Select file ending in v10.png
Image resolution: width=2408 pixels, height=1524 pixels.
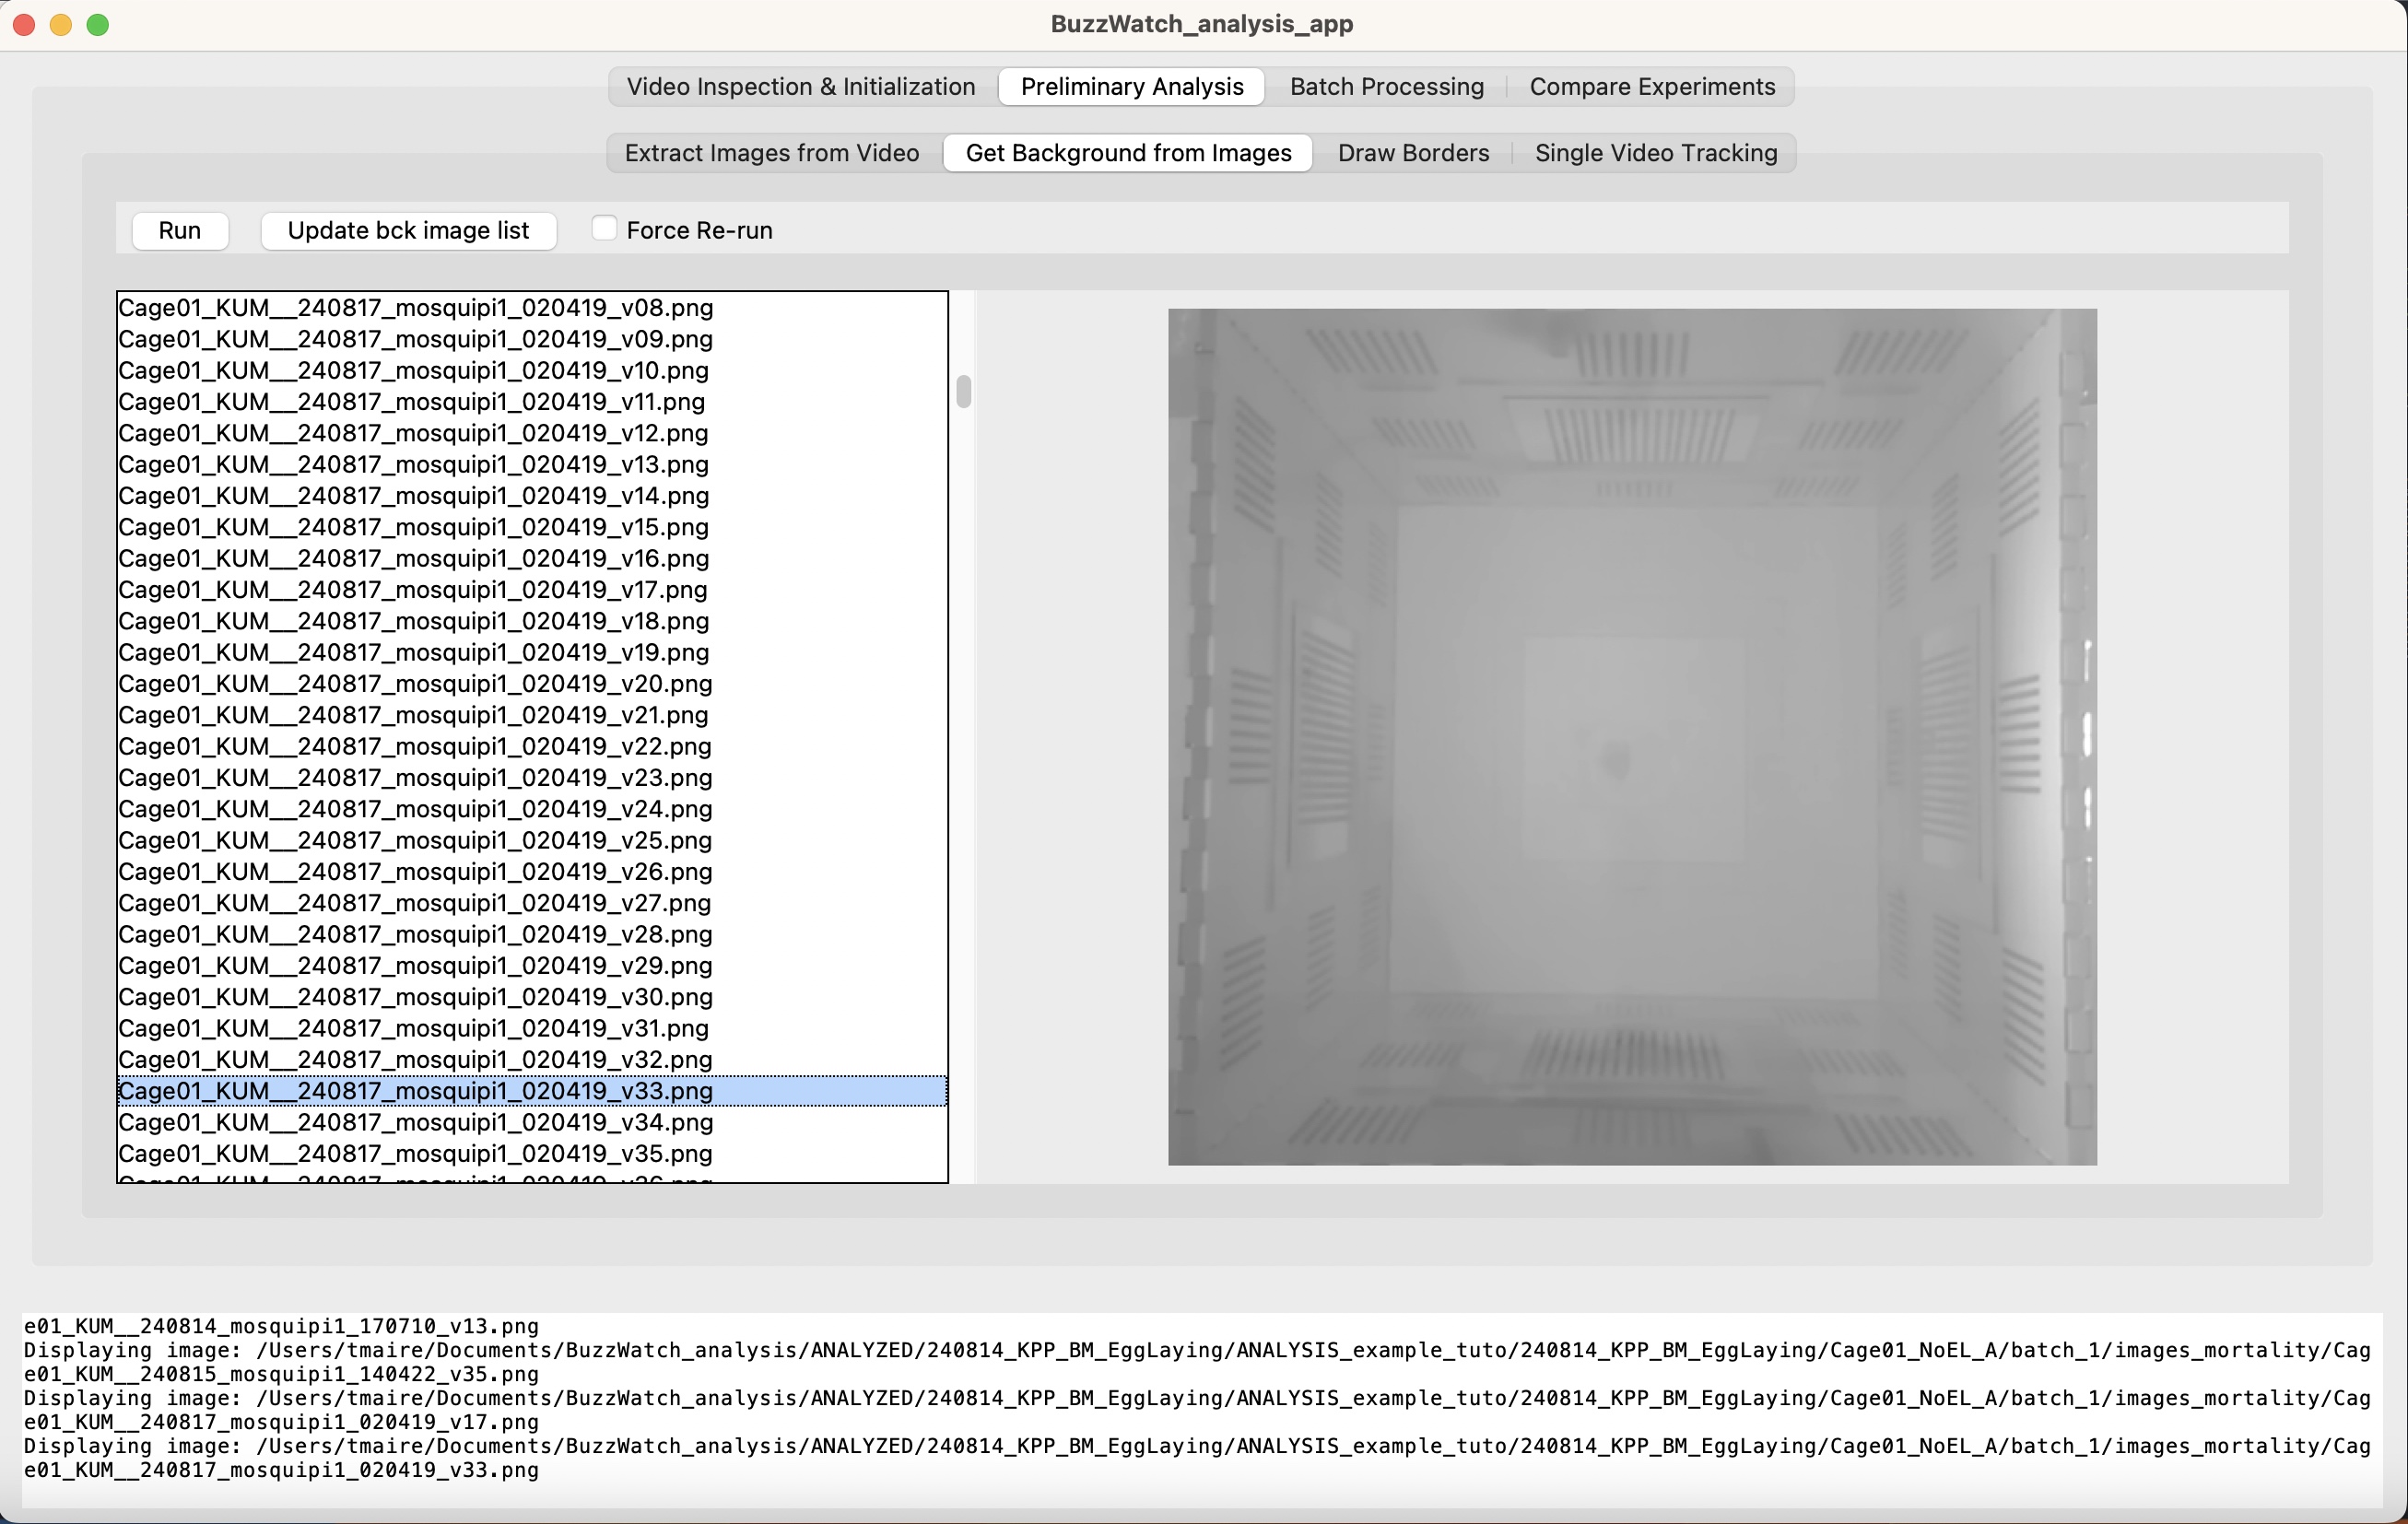tap(532, 370)
